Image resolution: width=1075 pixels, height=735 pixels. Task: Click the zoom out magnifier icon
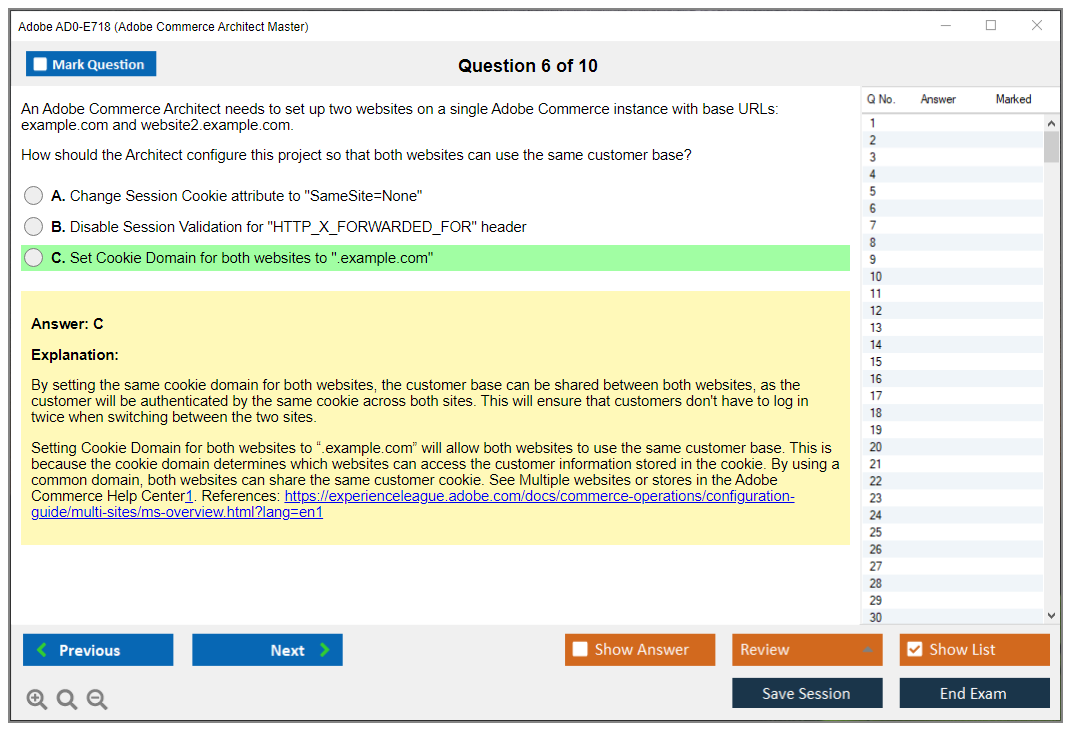(x=97, y=700)
